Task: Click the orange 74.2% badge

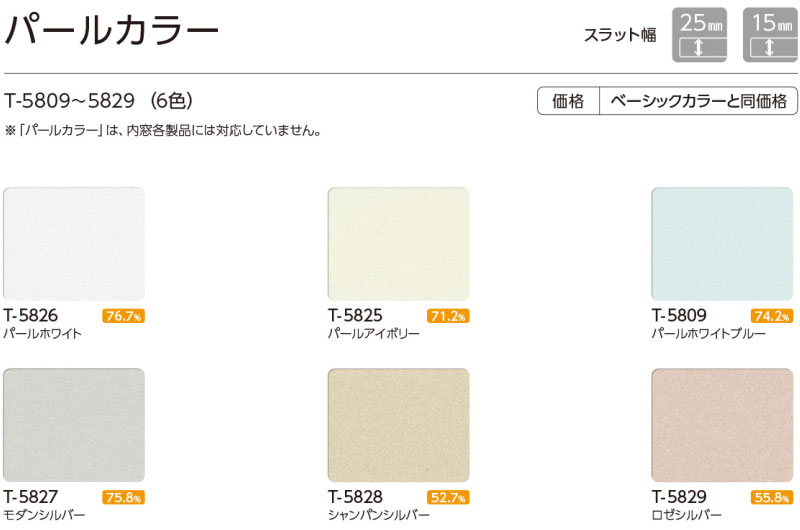Action: click(x=771, y=316)
